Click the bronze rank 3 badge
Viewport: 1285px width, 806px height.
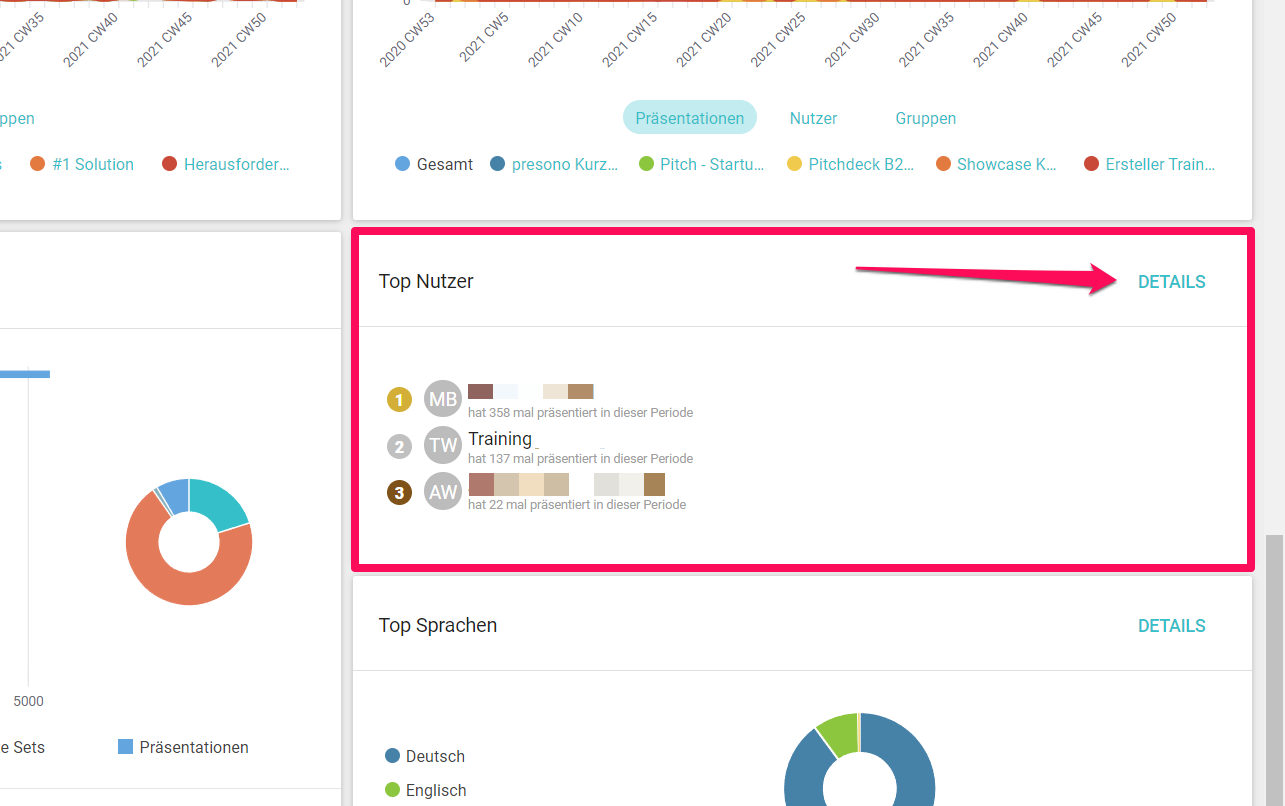point(399,492)
